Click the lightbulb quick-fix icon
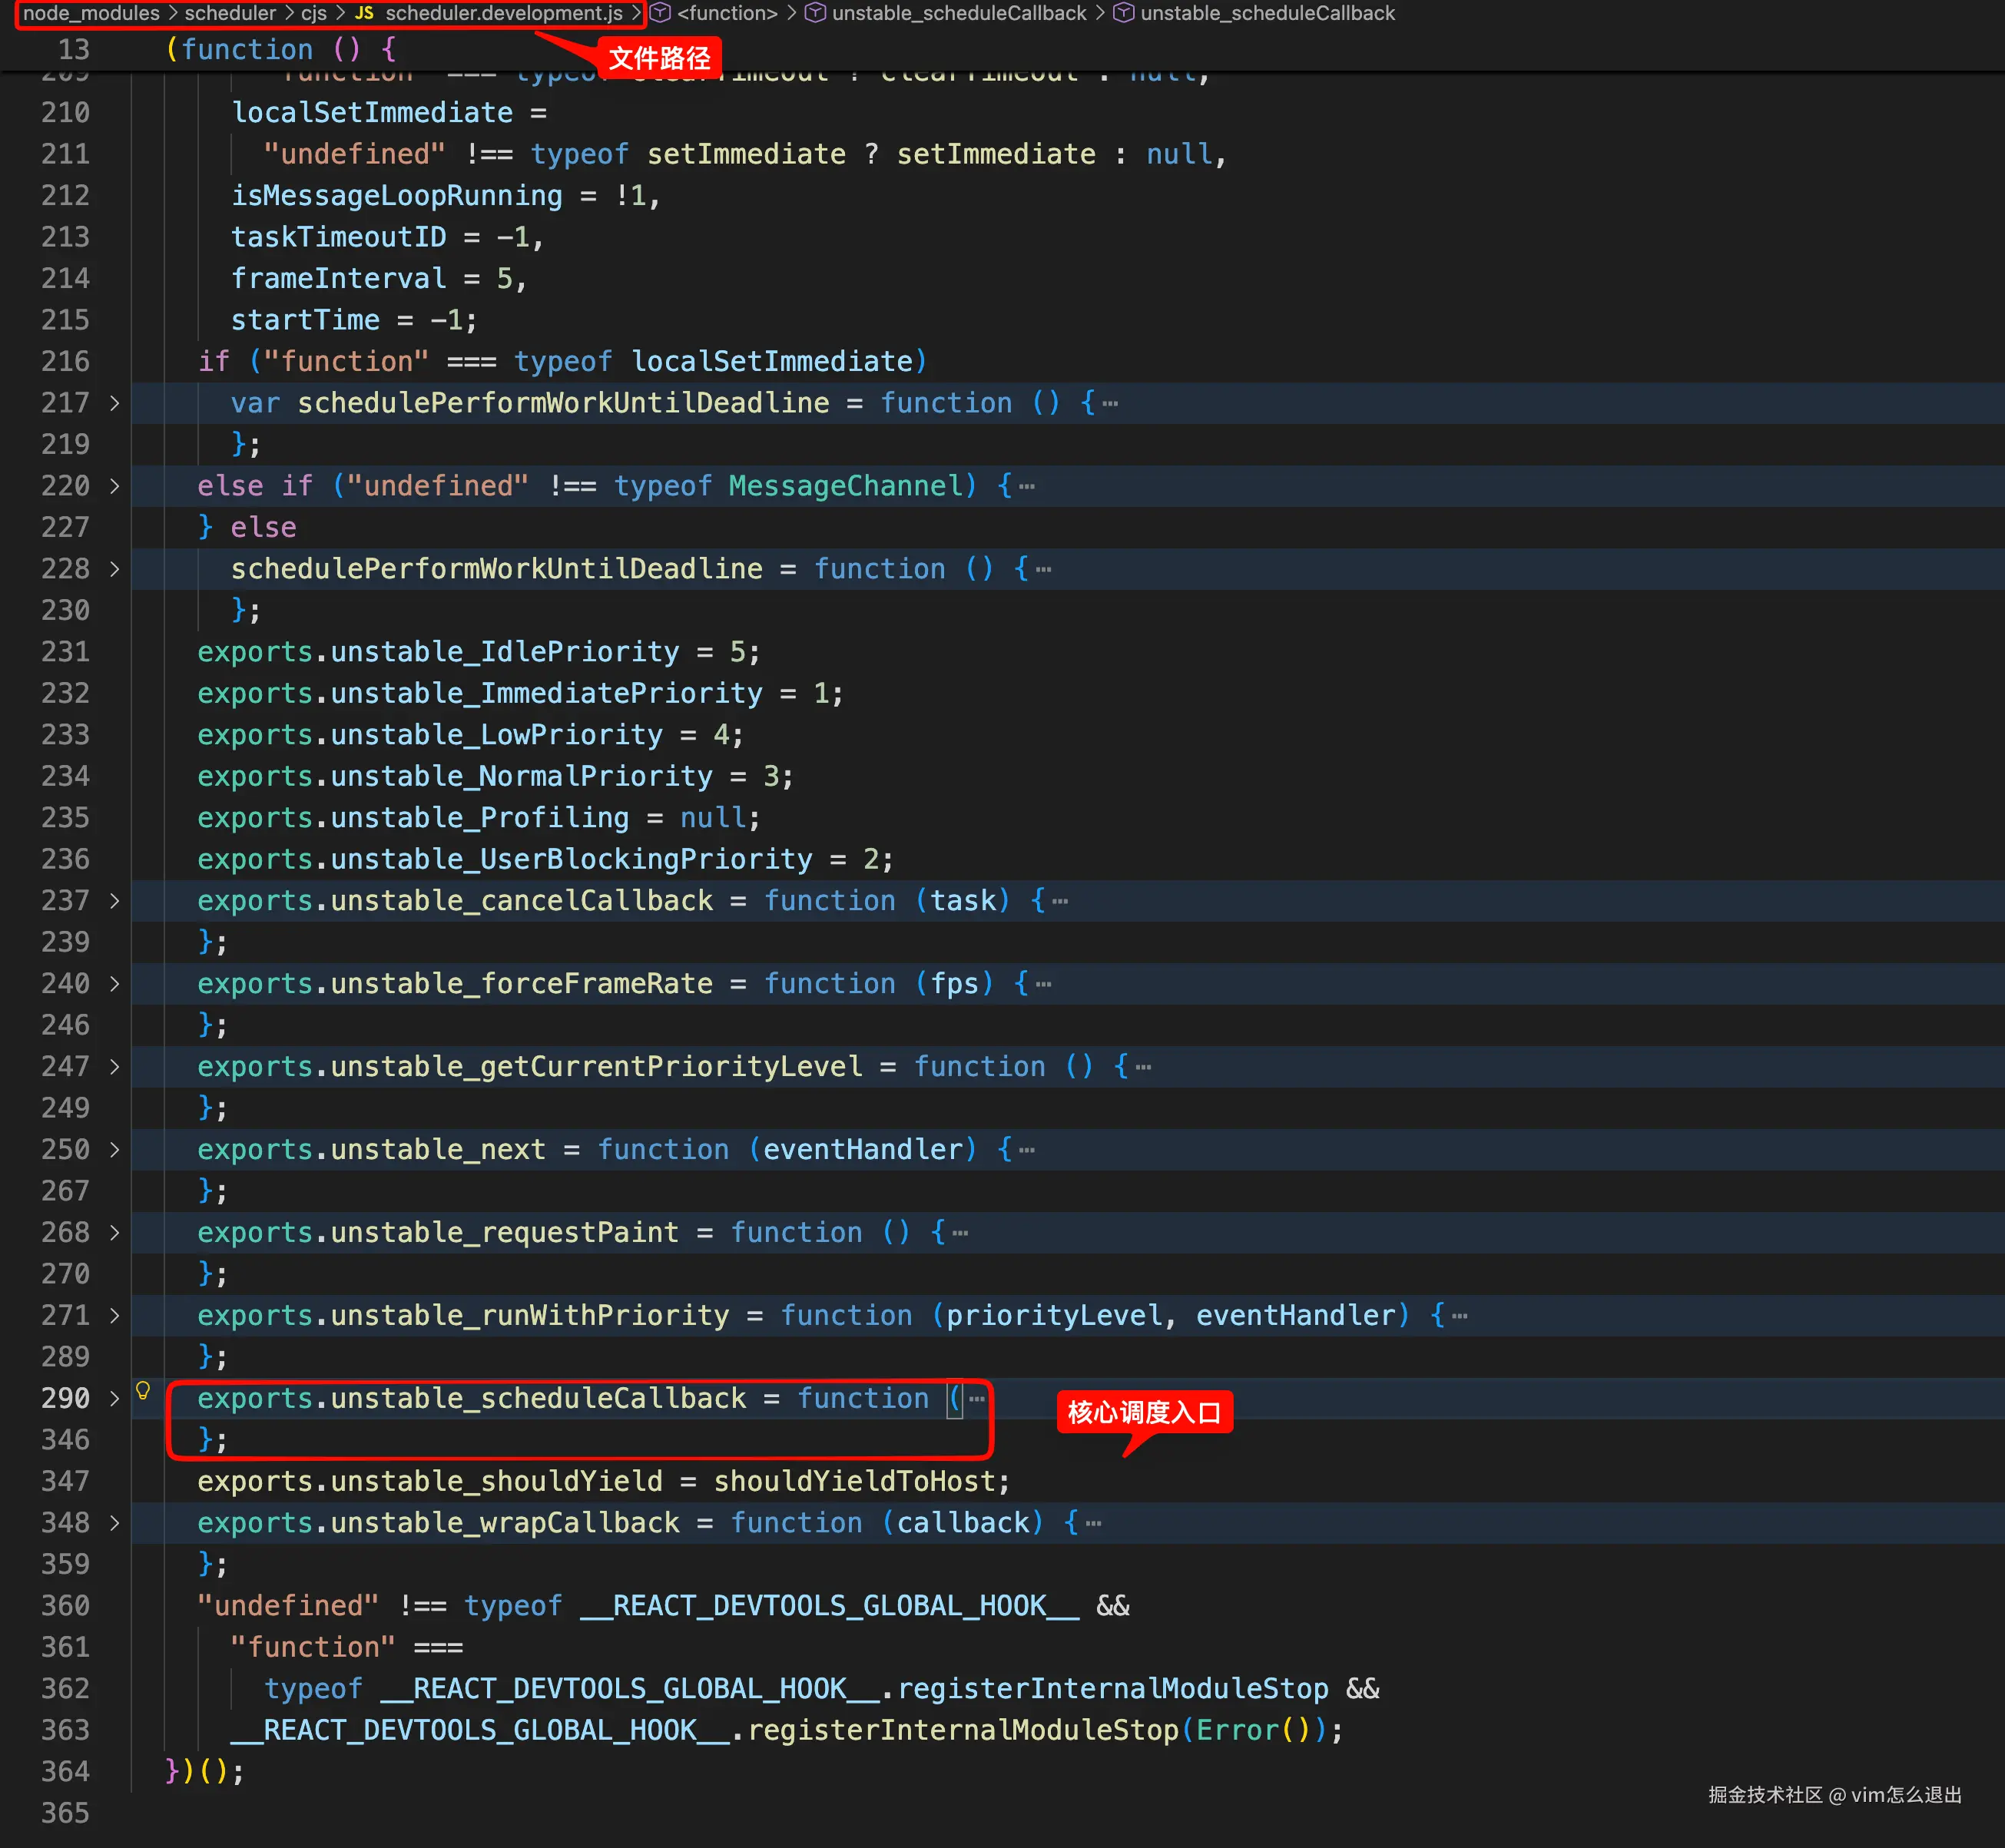 tap(143, 1390)
